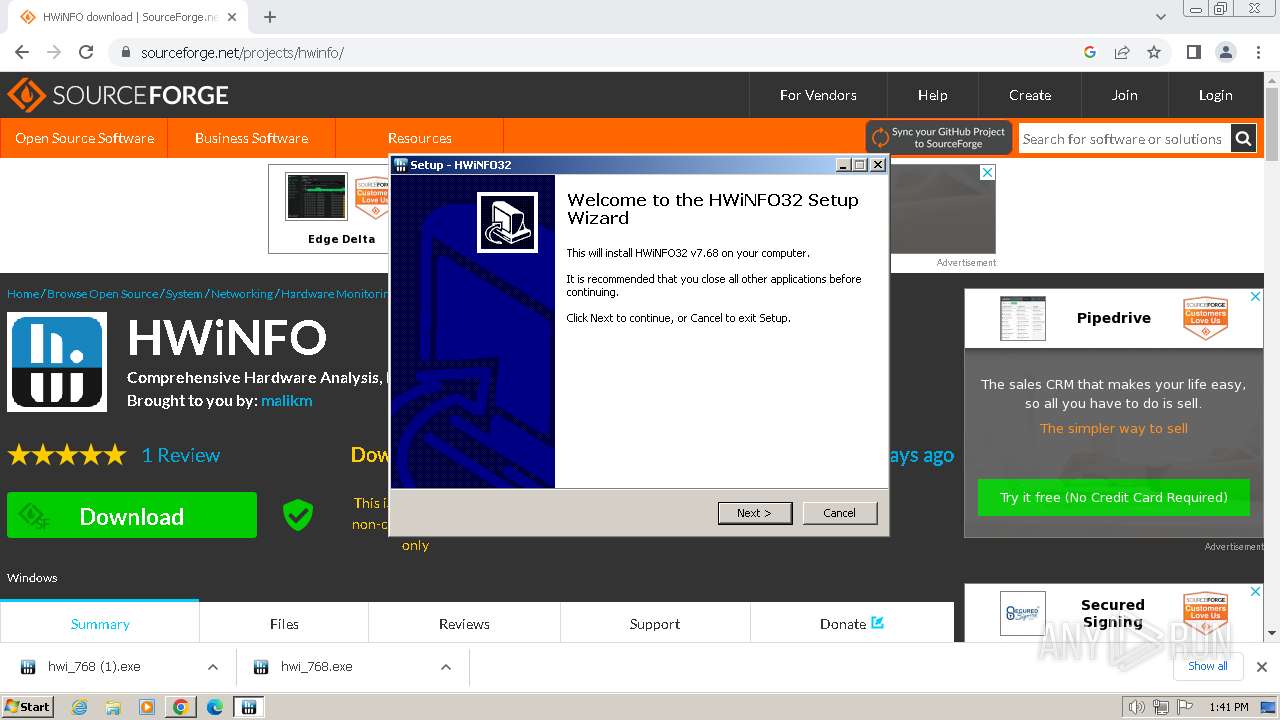Click the search magnifier button
Viewport: 1280px width, 720px height.
tap(1243, 139)
